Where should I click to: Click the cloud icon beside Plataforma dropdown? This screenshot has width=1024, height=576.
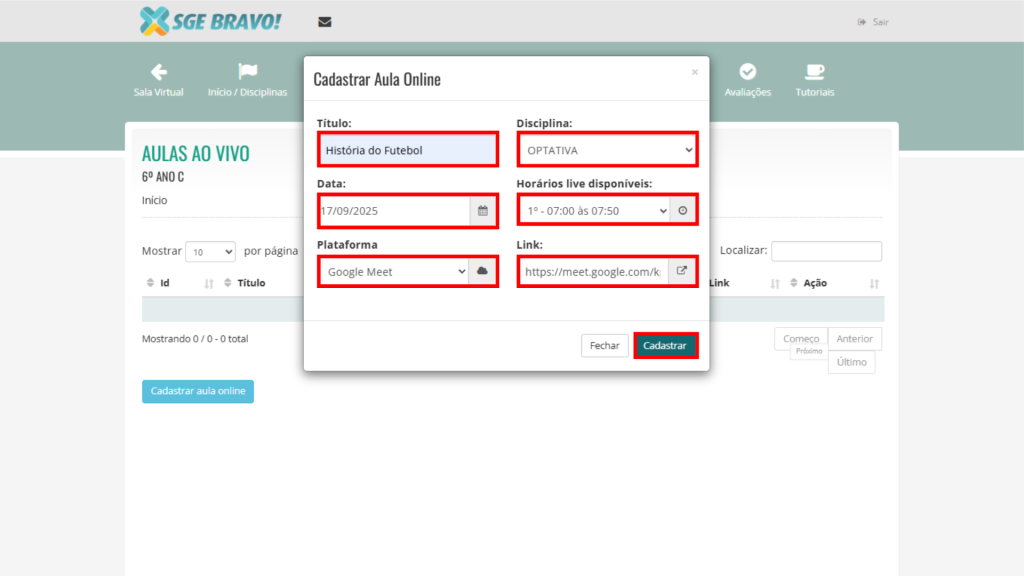click(x=483, y=271)
